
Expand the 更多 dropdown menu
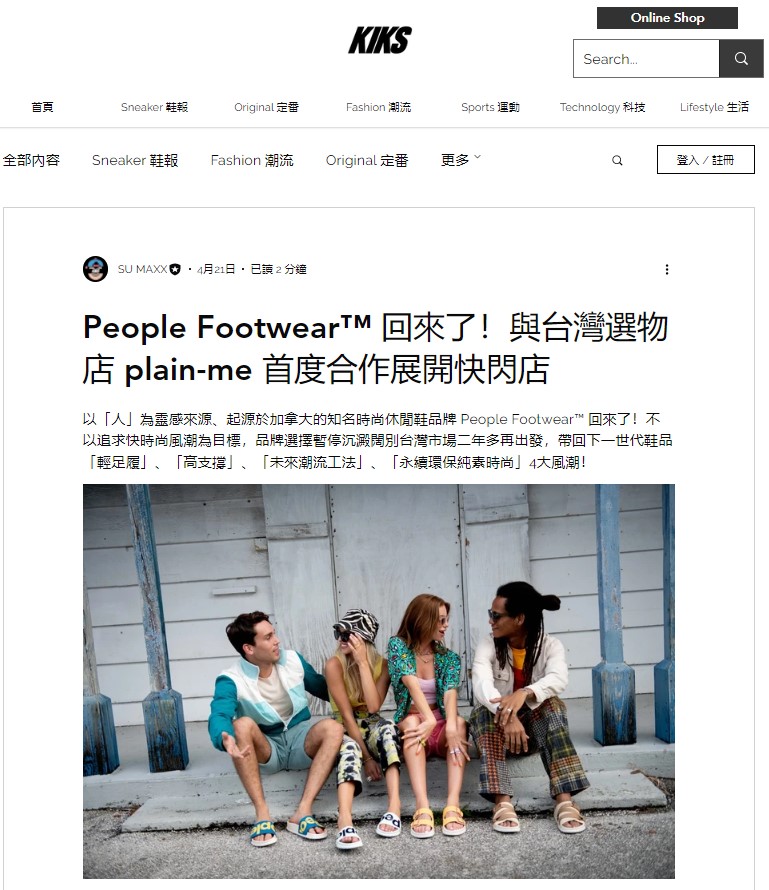coord(460,160)
